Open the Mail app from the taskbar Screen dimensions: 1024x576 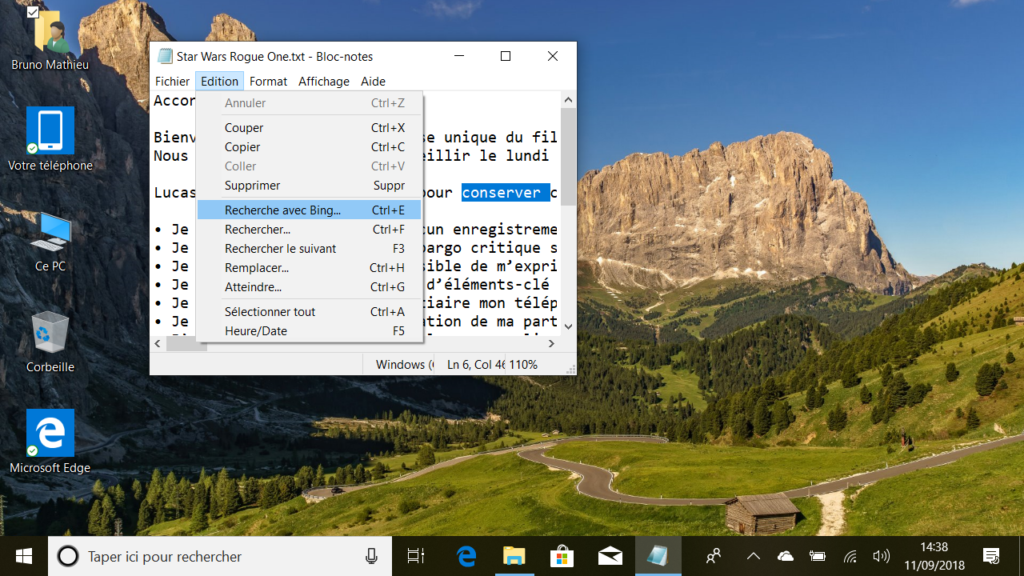coord(610,556)
